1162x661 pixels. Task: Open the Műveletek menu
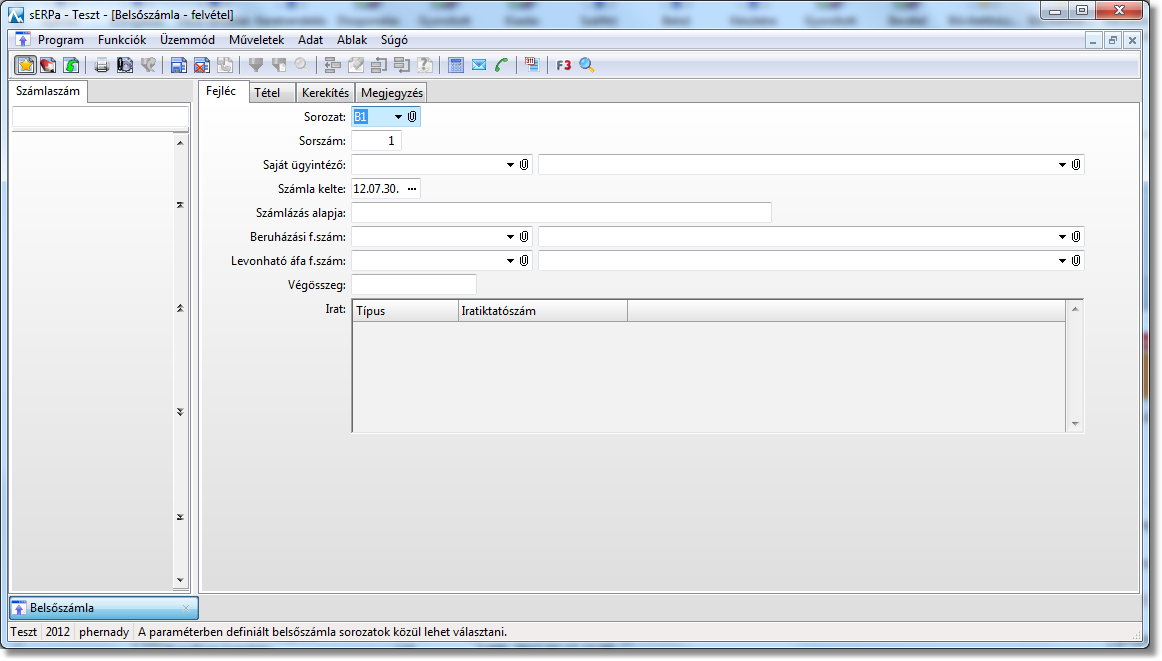(256, 40)
